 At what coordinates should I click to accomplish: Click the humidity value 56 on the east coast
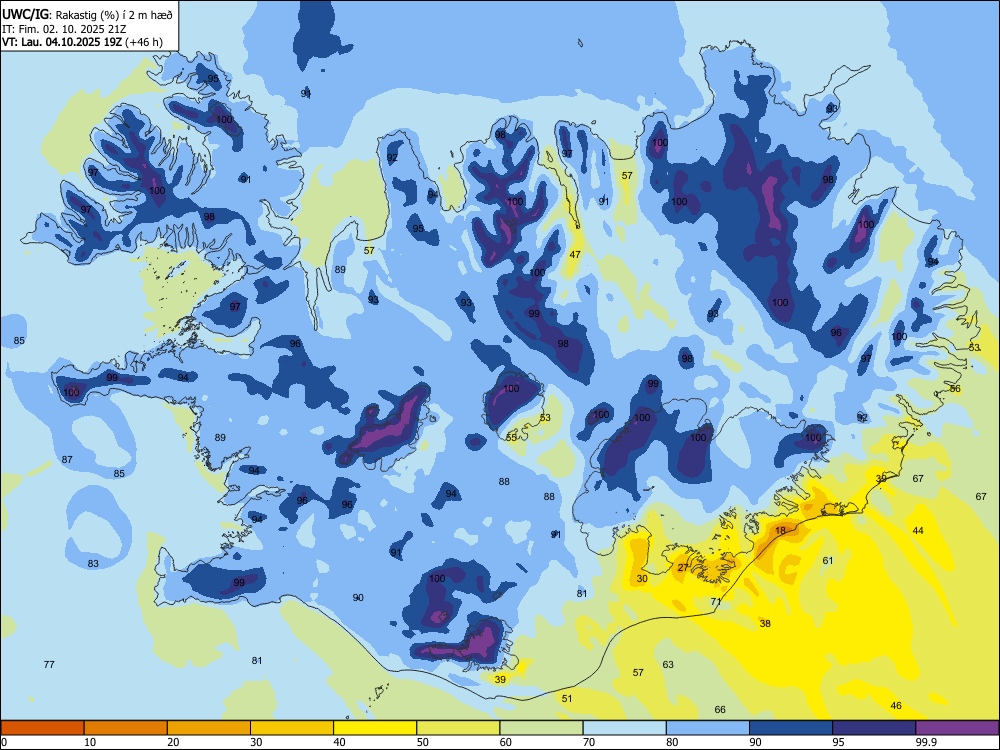click(955, 388)
